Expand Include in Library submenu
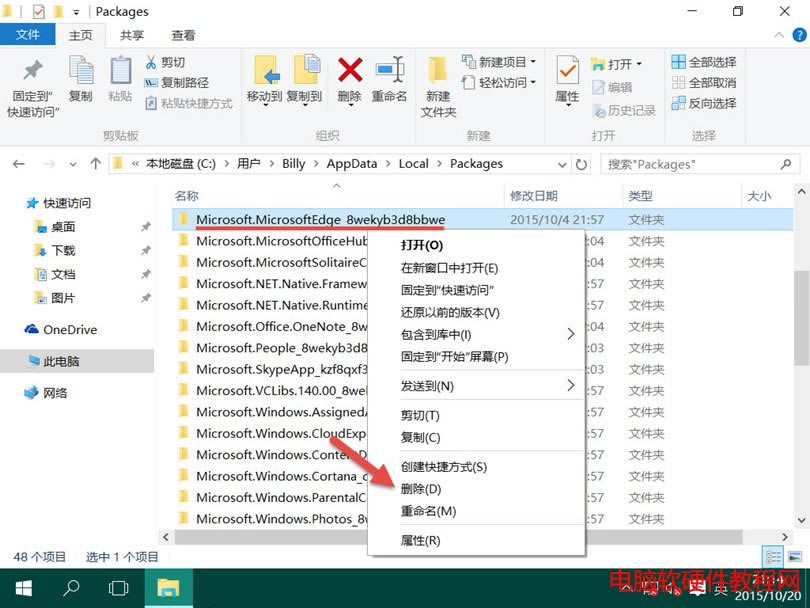Viewport: 810px width, 608px height. point(488,334)
